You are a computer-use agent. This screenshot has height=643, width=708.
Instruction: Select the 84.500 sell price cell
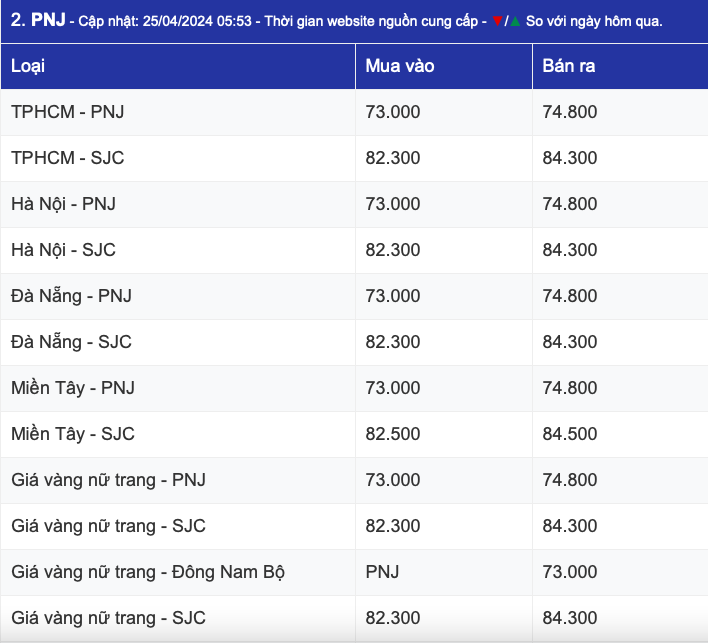click(570, 434)
